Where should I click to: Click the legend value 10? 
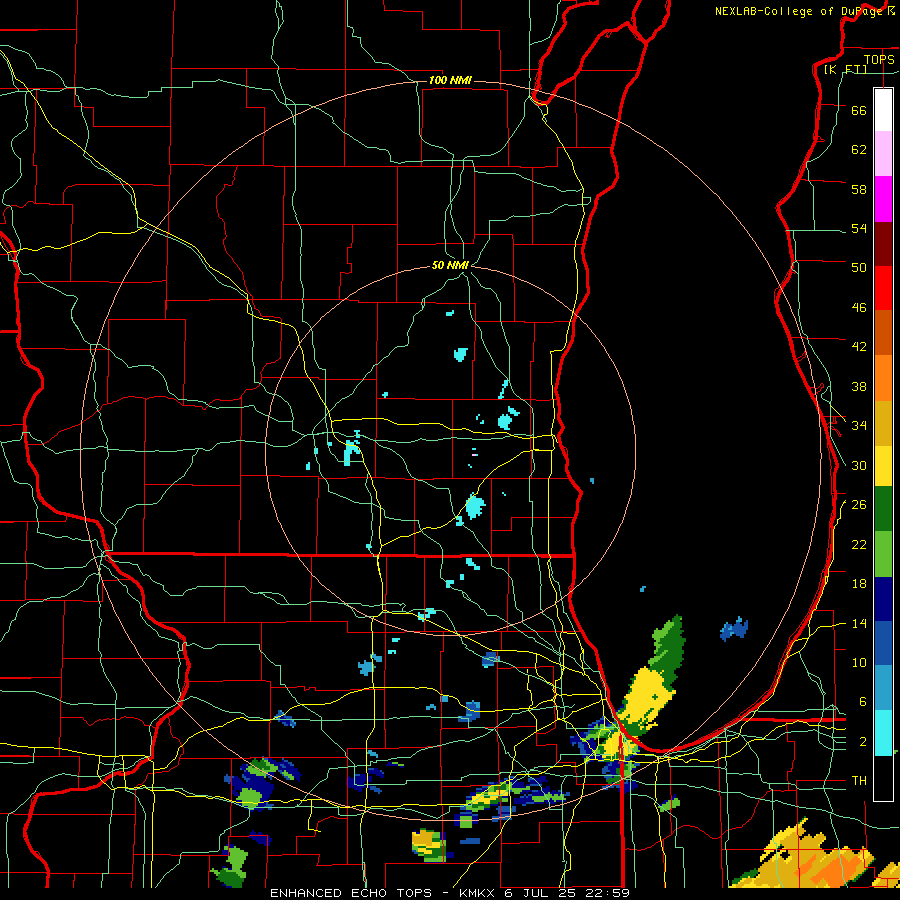pos(859,662)
